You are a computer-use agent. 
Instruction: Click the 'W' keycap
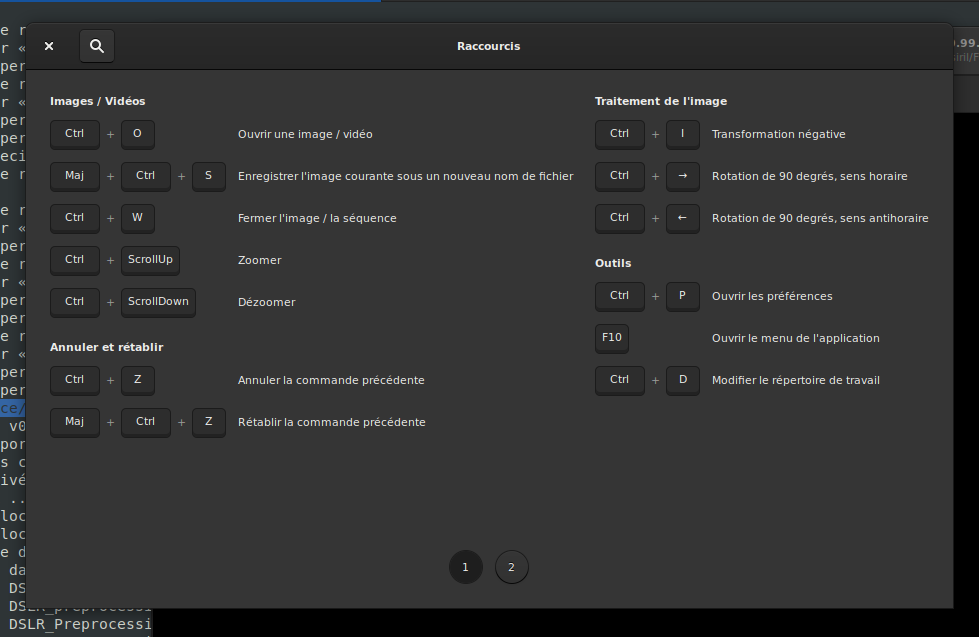(137, 218)
